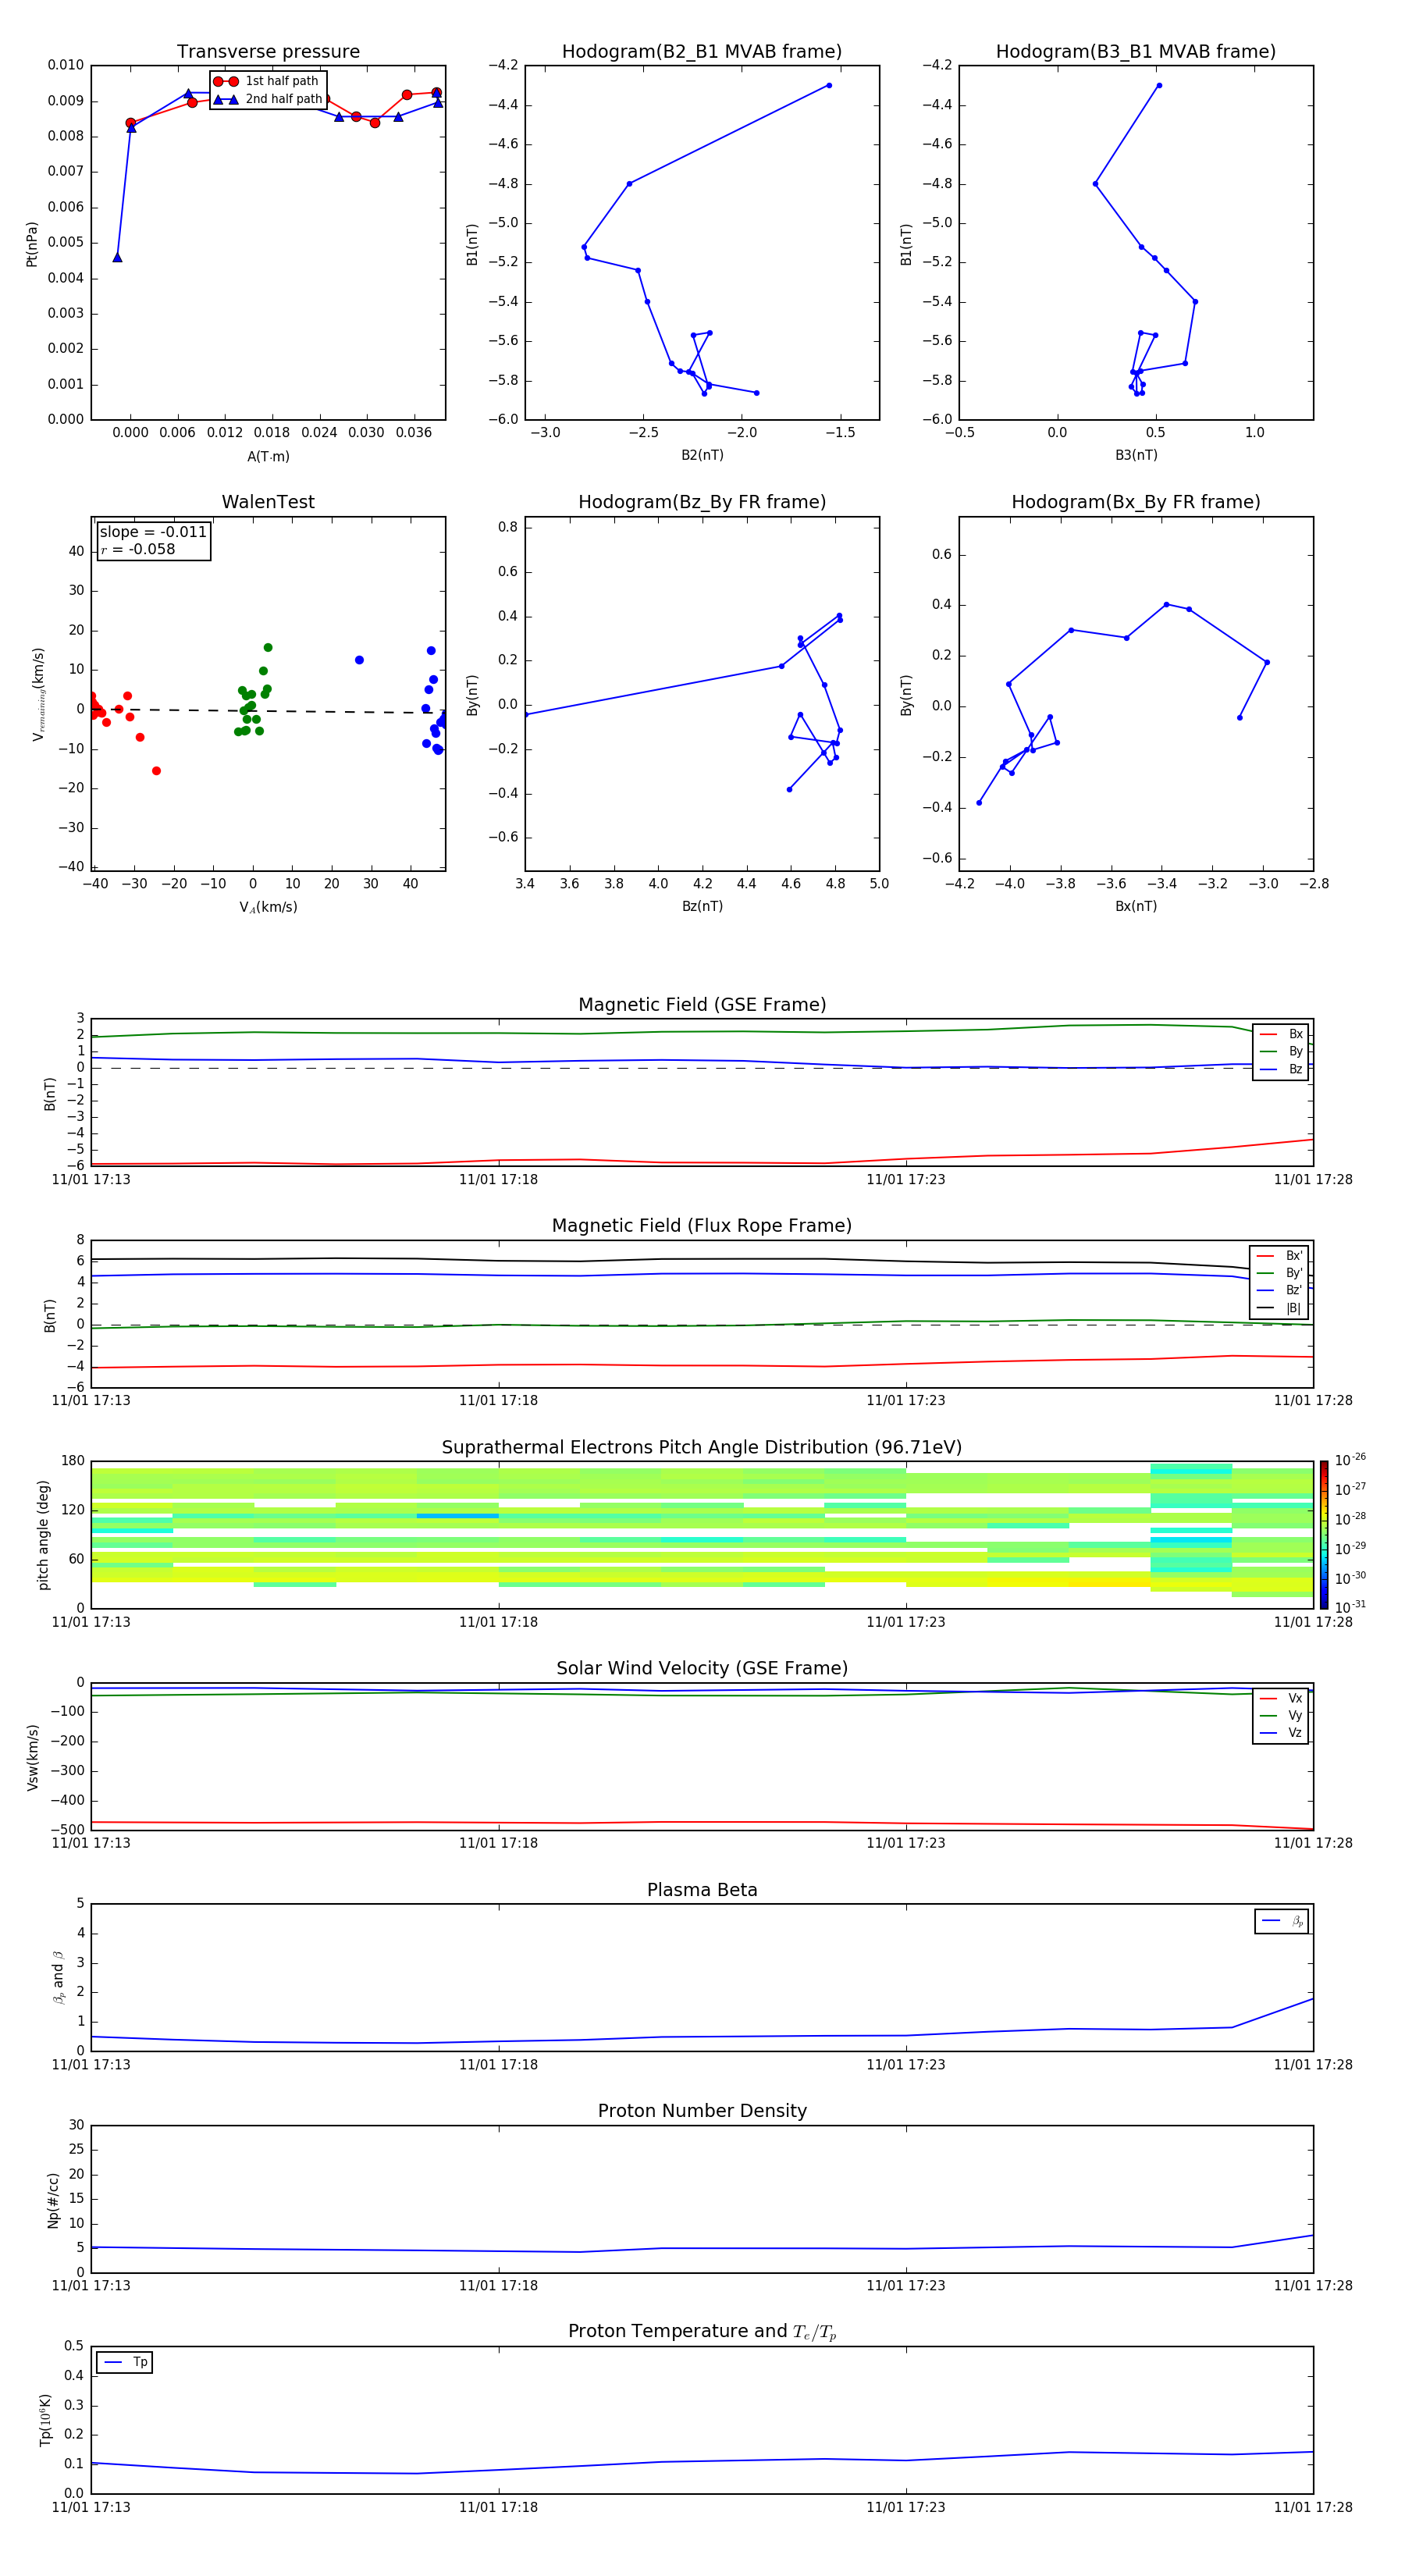Select the isolated blue dot near VA=27
1405x2576 pixels.
(359, 660)
